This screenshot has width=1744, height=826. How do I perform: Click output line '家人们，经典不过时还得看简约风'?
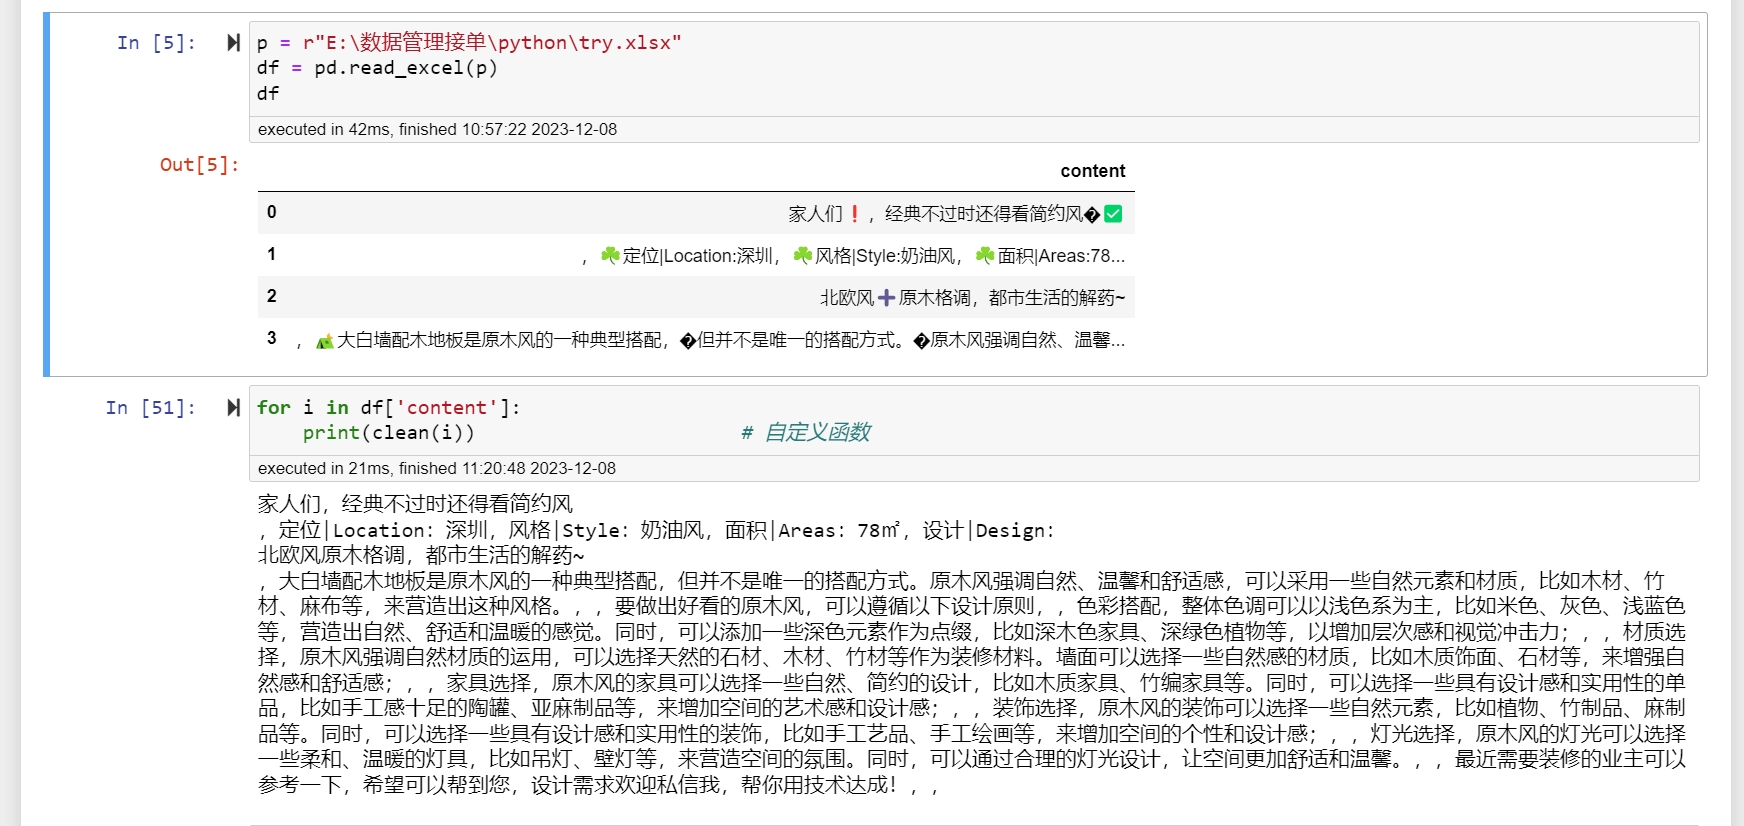point(416,504)
